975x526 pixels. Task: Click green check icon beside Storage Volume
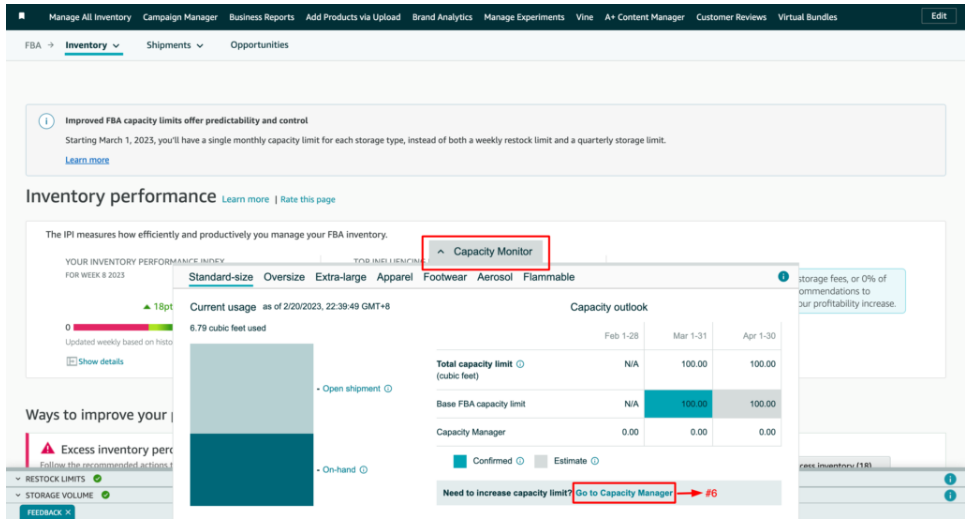pyautogui.click(x=106, y=495)
